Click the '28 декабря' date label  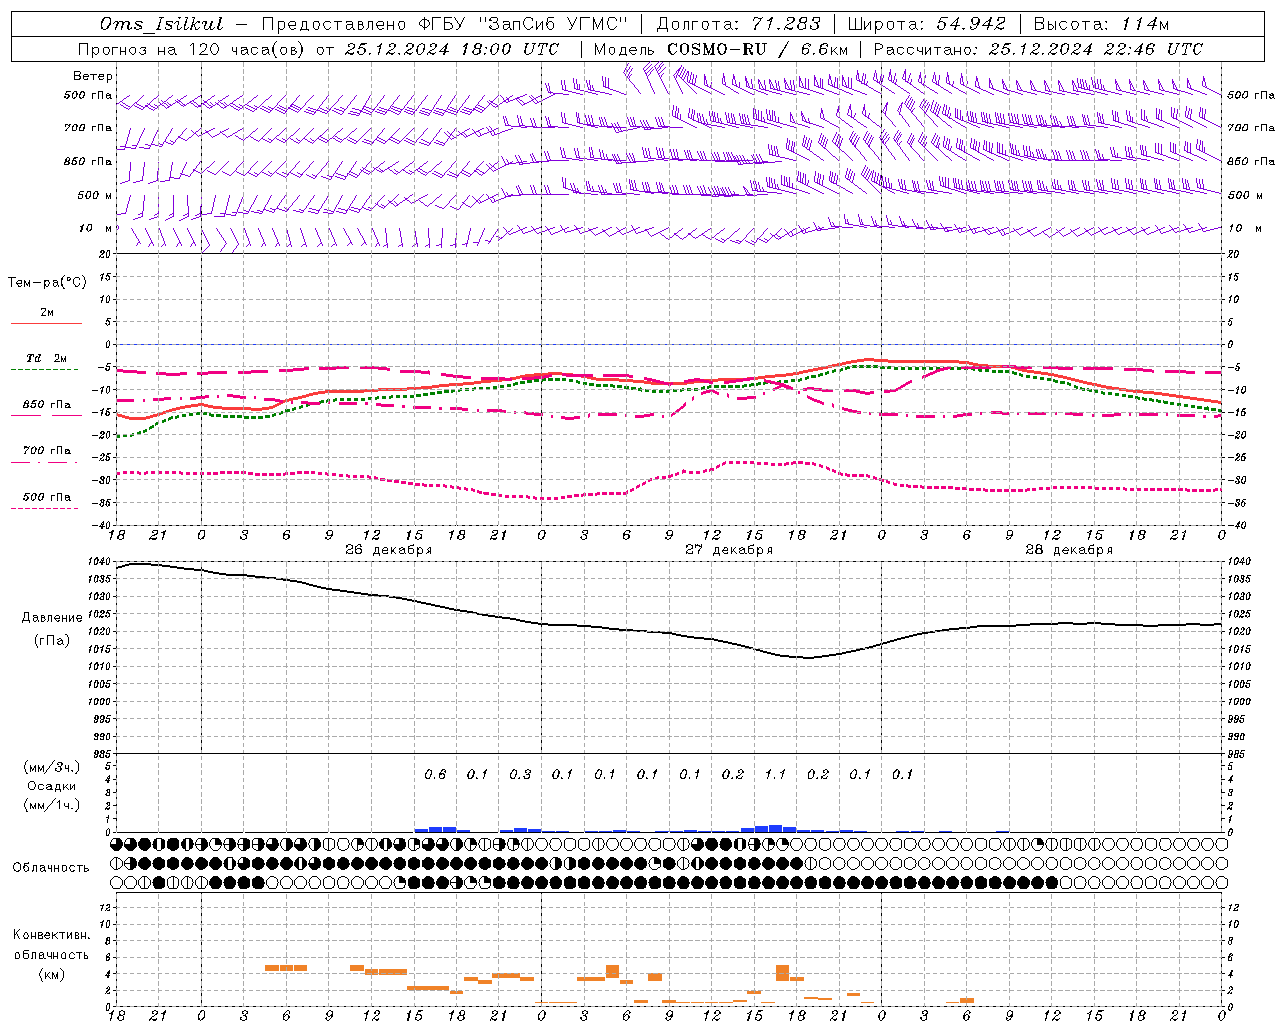click(1069, 550)
